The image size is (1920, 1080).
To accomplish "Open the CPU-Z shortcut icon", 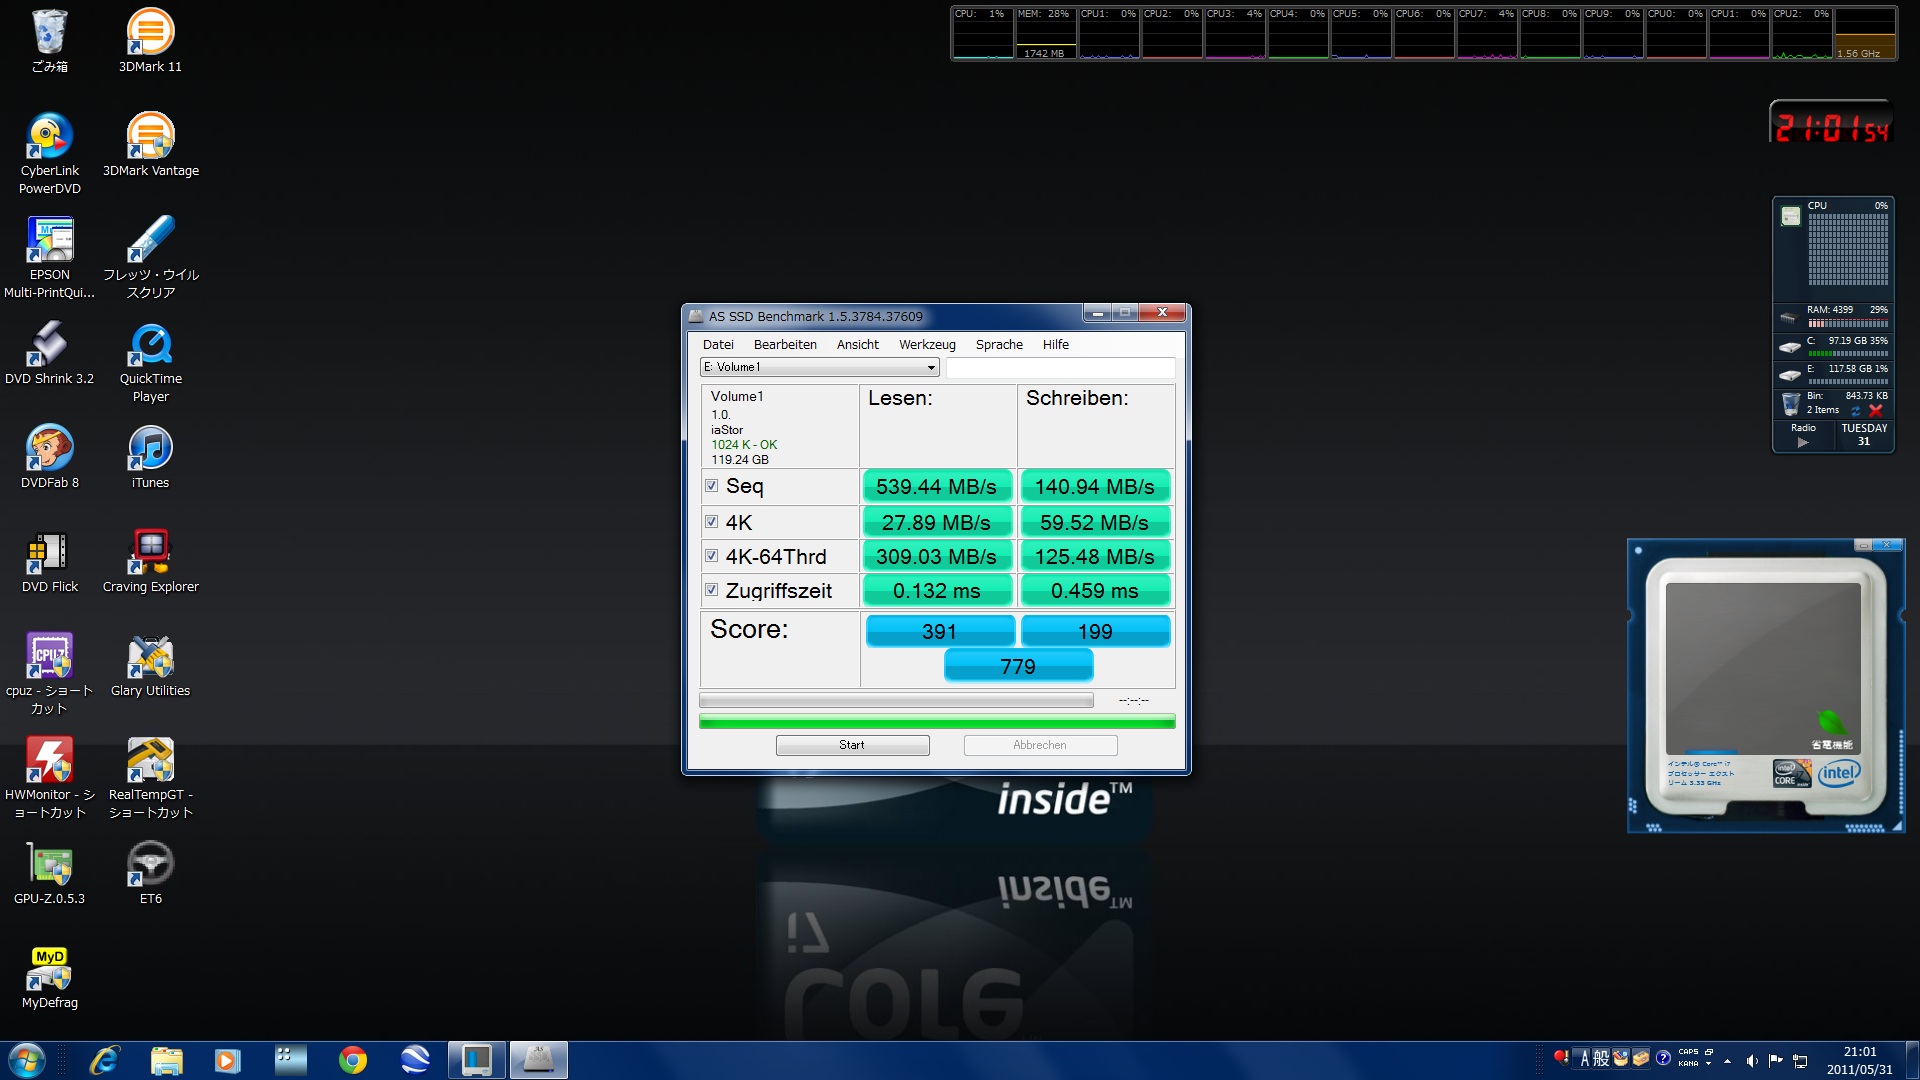I will 49,657.
